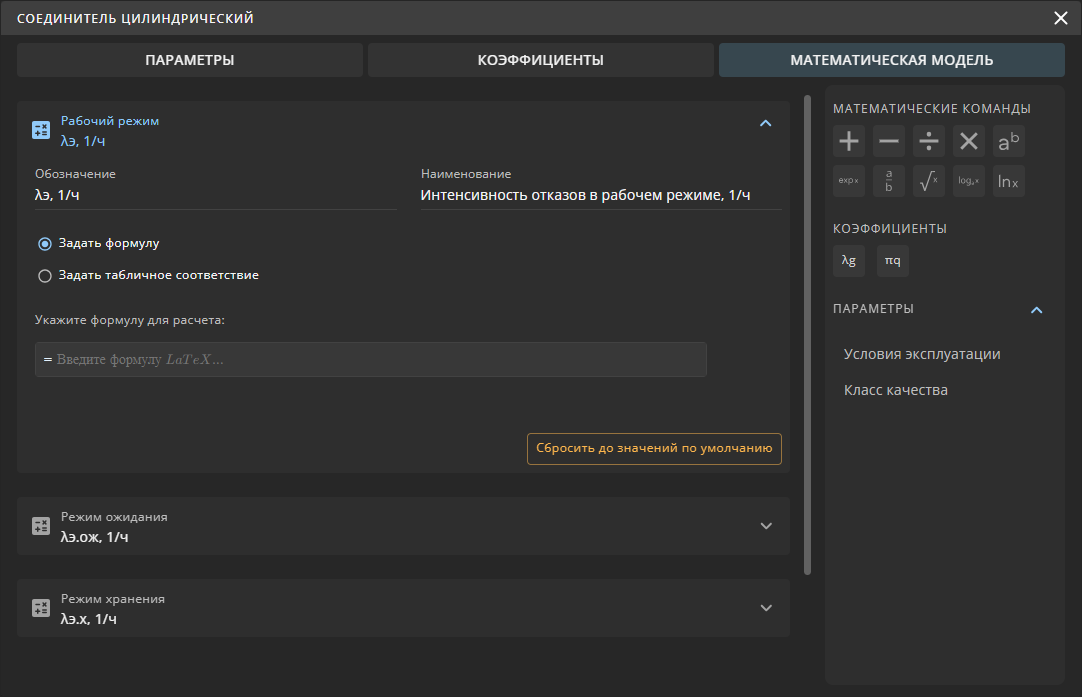Insert the exp x function command
Screen dimensions: 1082x697
point(849,181)
